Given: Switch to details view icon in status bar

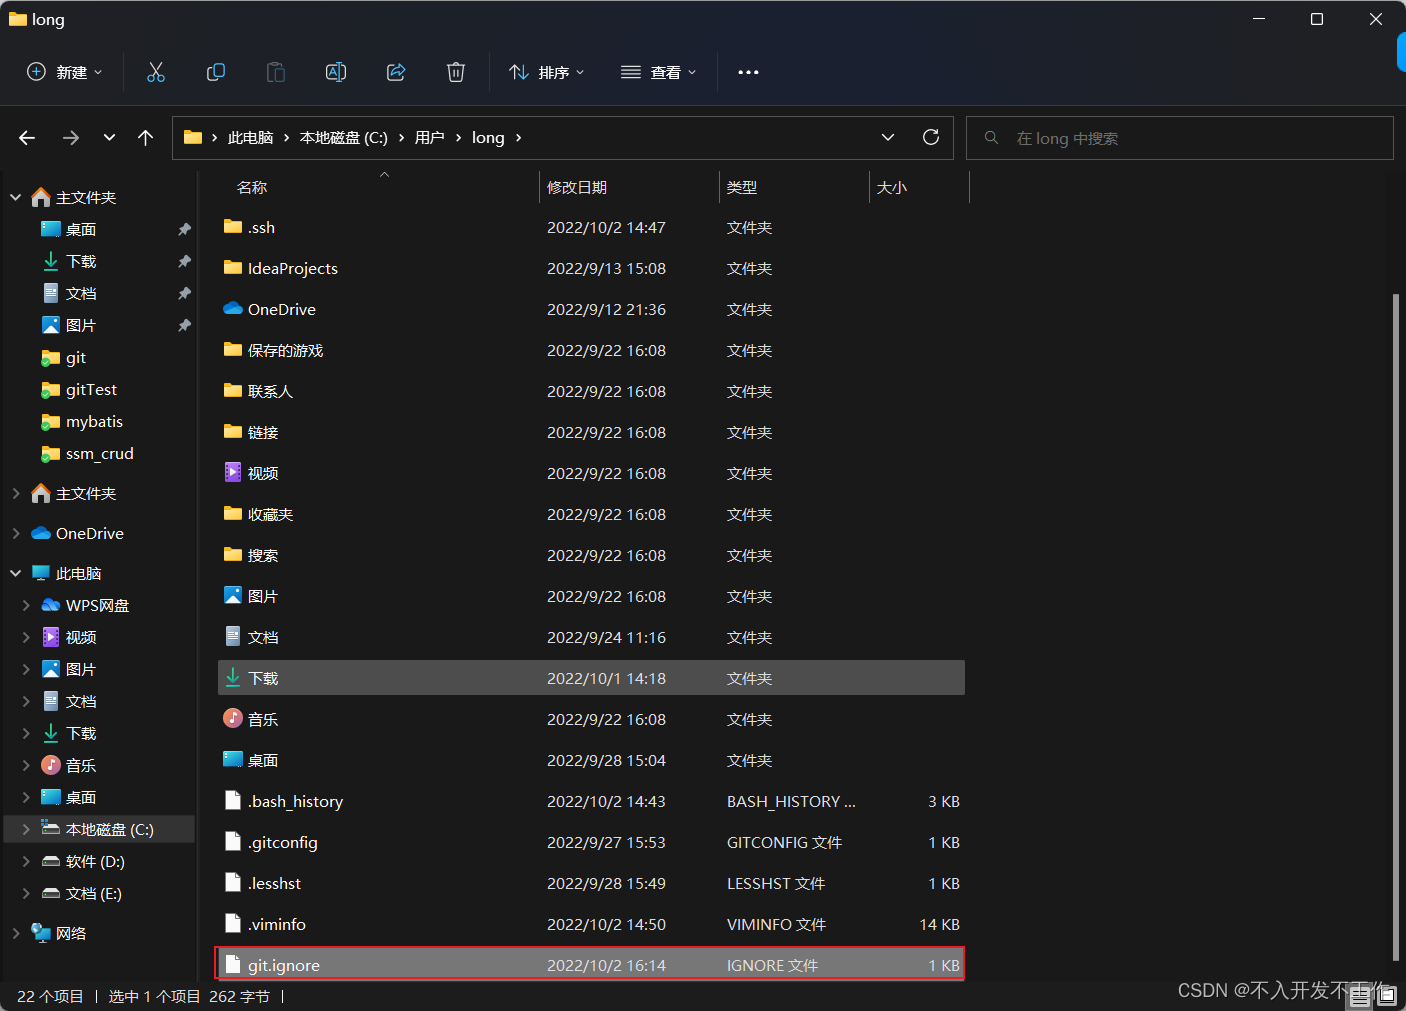Looking at the screenshot, I should click(x=1361, y=996).
